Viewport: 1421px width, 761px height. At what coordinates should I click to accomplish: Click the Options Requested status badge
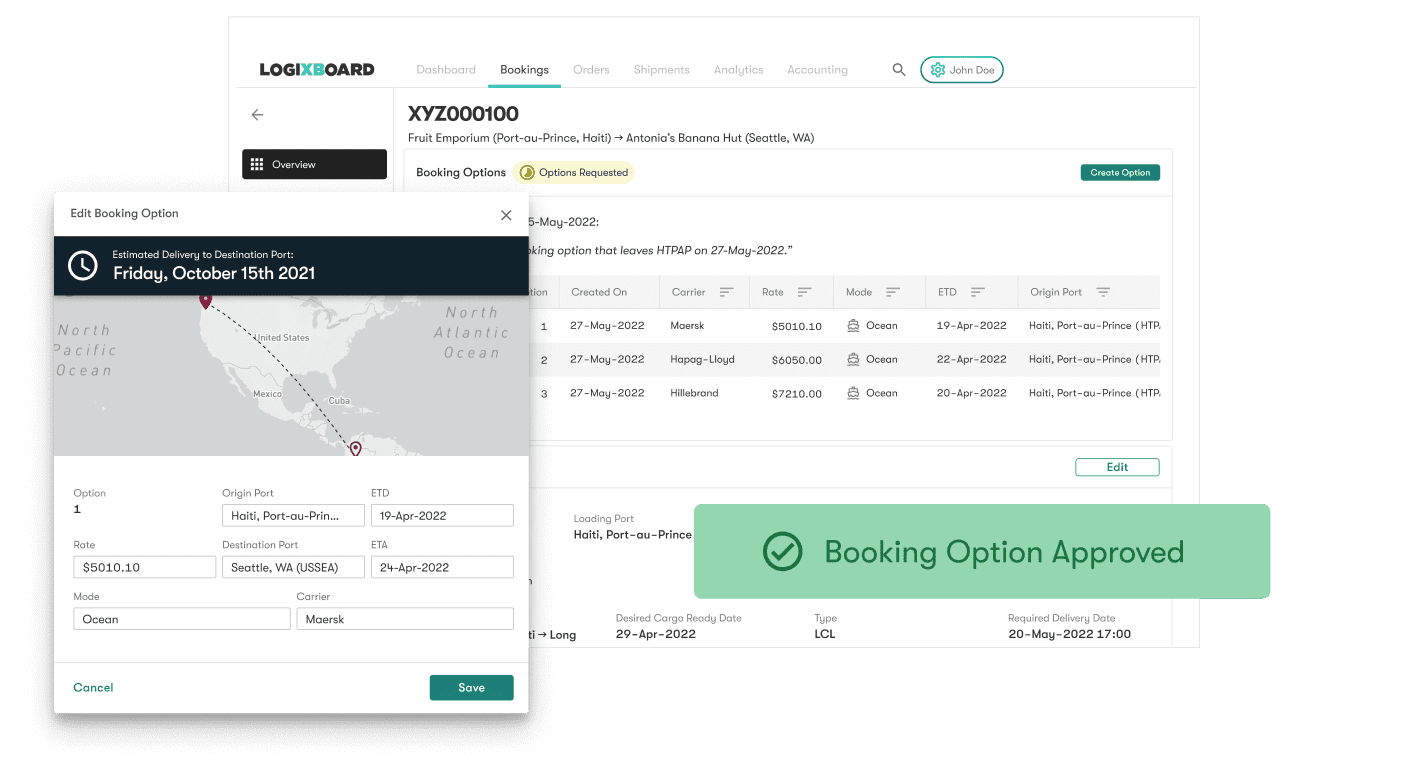point(573,172)
